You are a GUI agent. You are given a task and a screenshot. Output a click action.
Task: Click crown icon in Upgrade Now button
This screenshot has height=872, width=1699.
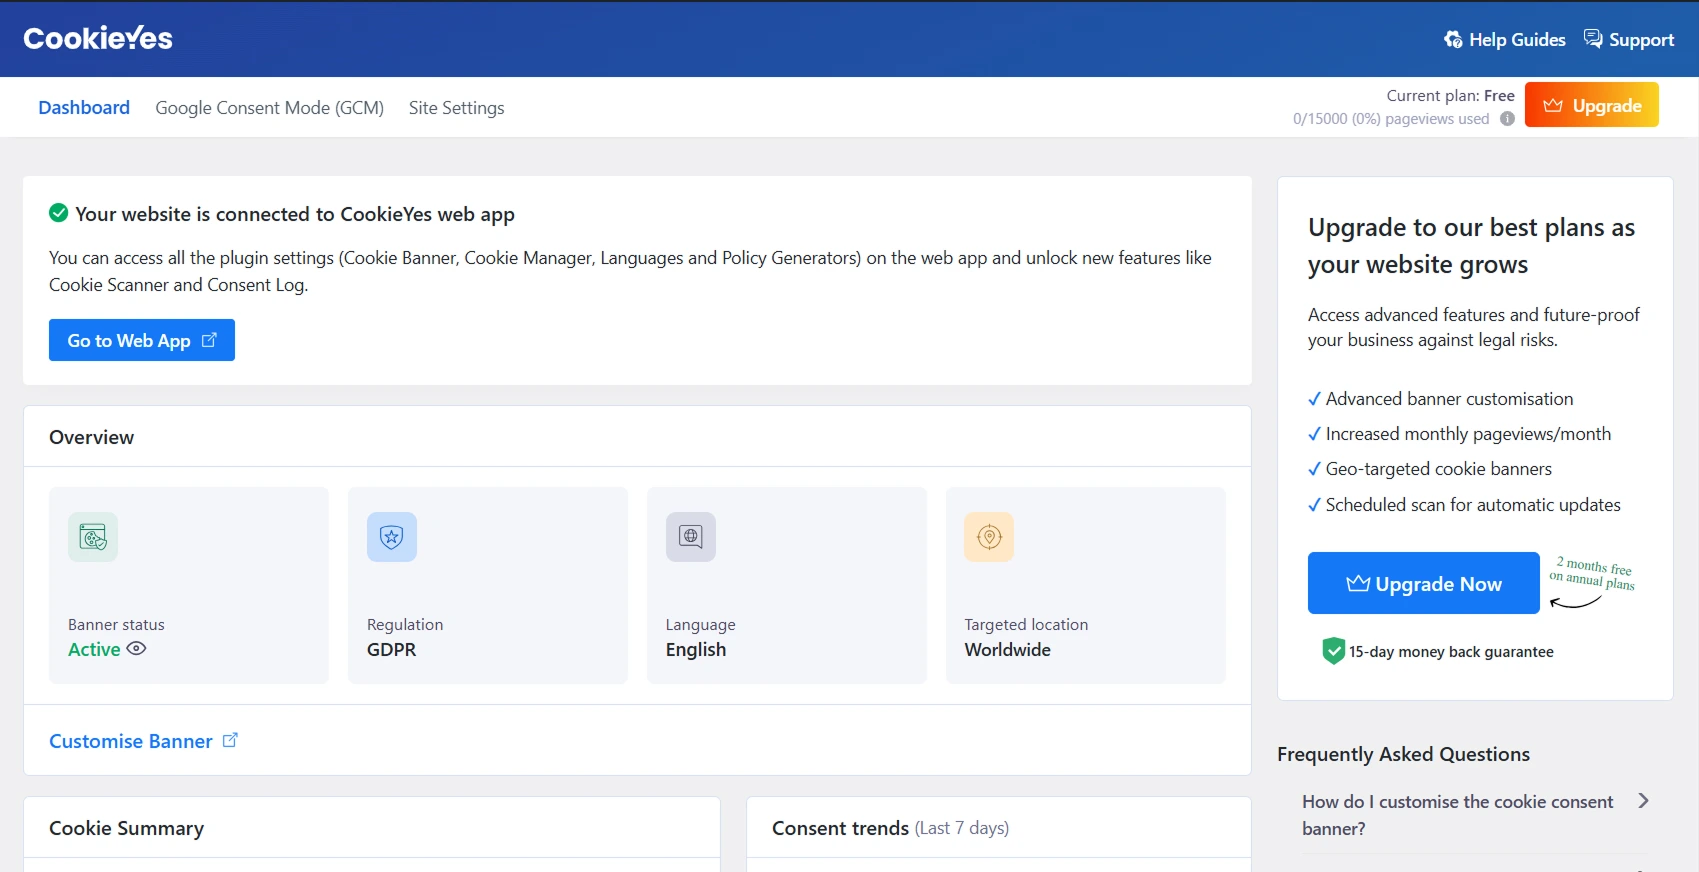tap(1358, 583)
